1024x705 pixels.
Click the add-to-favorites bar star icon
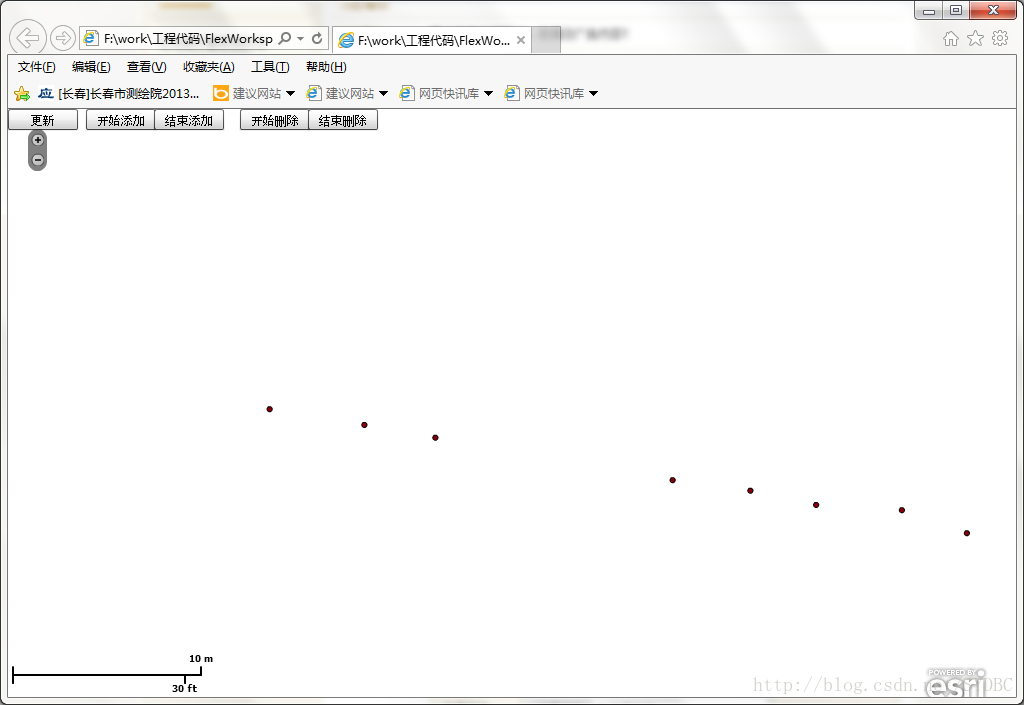[22, 93]
